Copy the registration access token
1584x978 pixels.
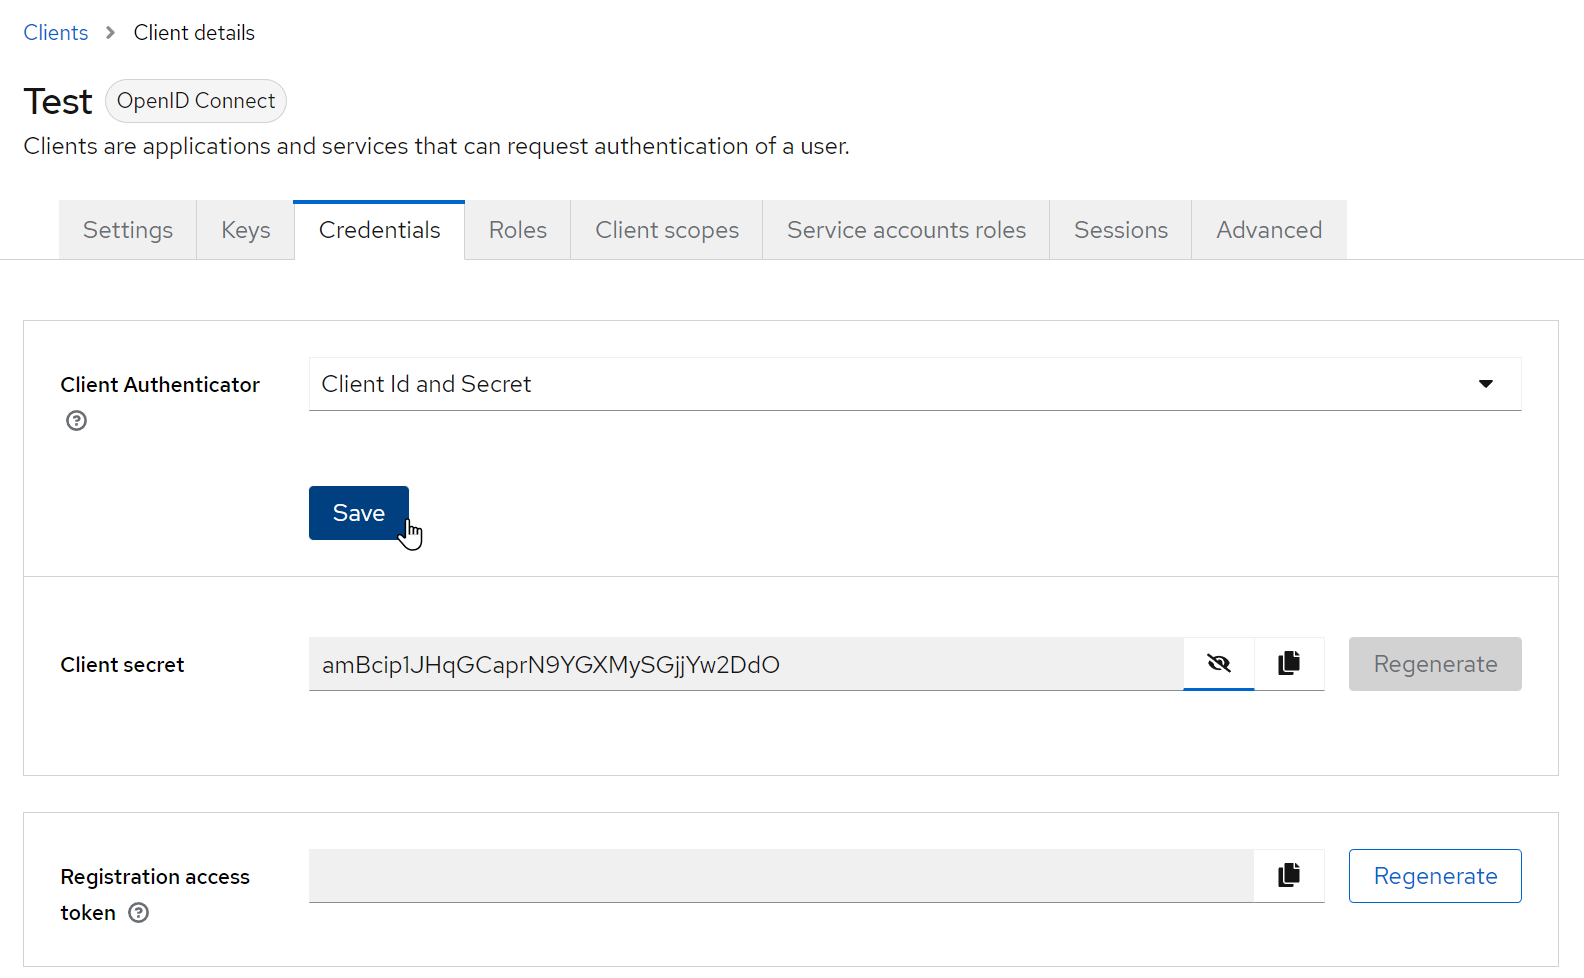pos(1289,876)
